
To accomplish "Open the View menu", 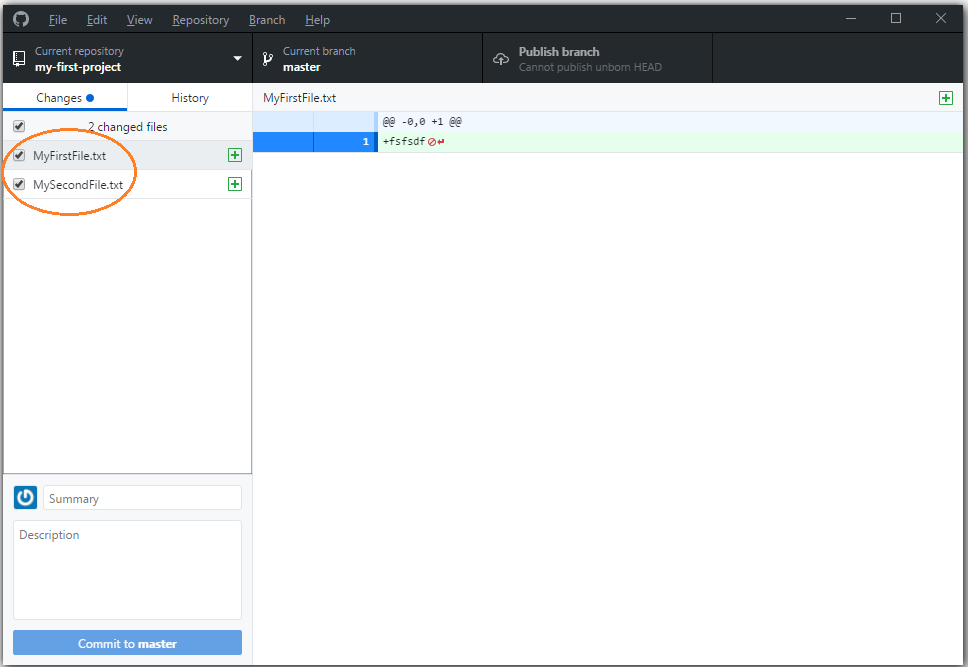I will pyautogui.click(x=140, y=20).
